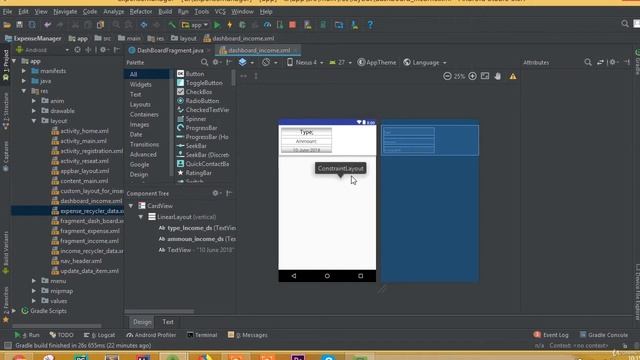Select LinearLayout (vertical) in Component Tree
Image resolution: width=640 pixels, height=360 pixels.
(182, 217)
